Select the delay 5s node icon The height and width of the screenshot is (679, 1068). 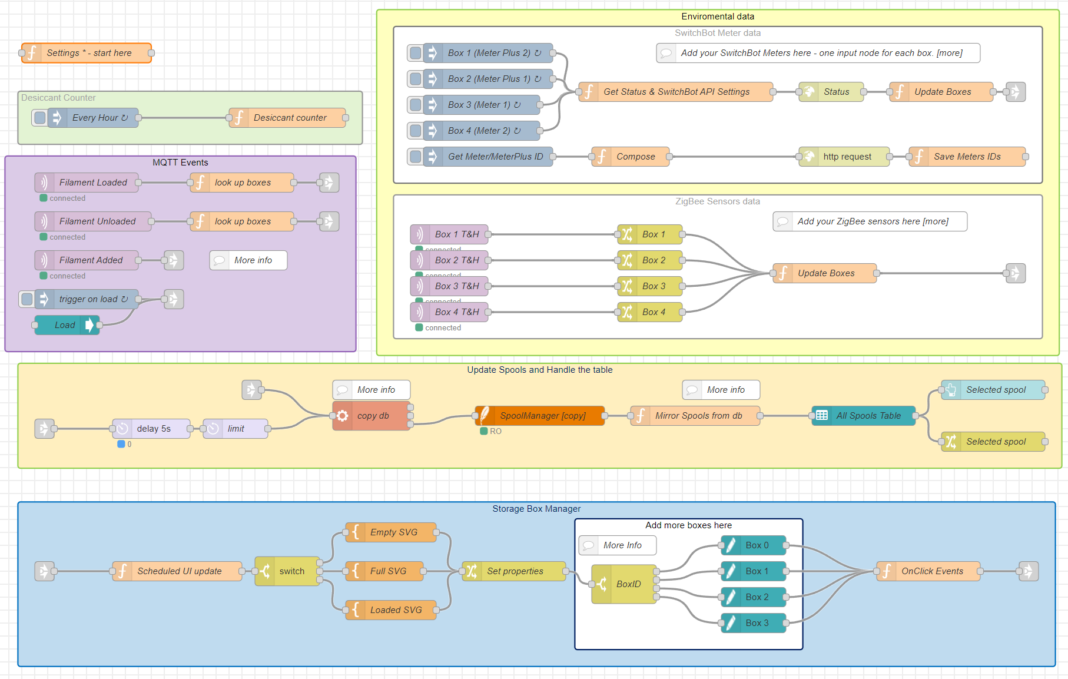click(x=122, y=429)
